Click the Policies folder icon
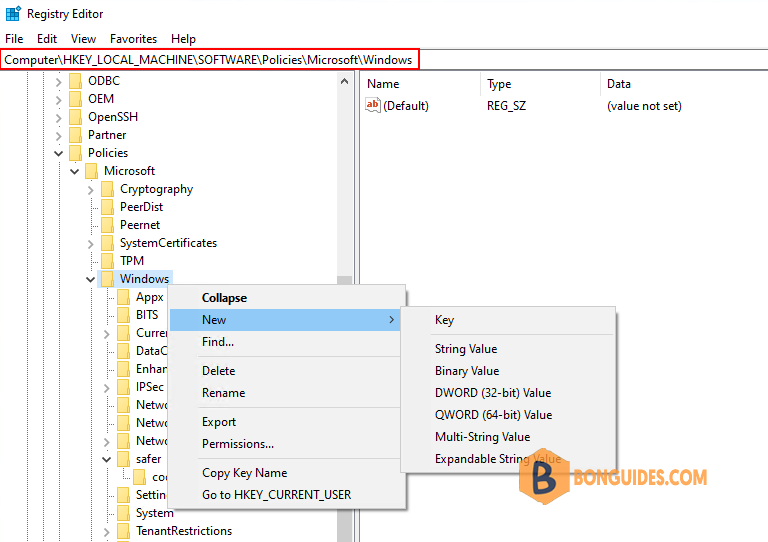The width and height of the screenshot is (768, 542). 75,153
